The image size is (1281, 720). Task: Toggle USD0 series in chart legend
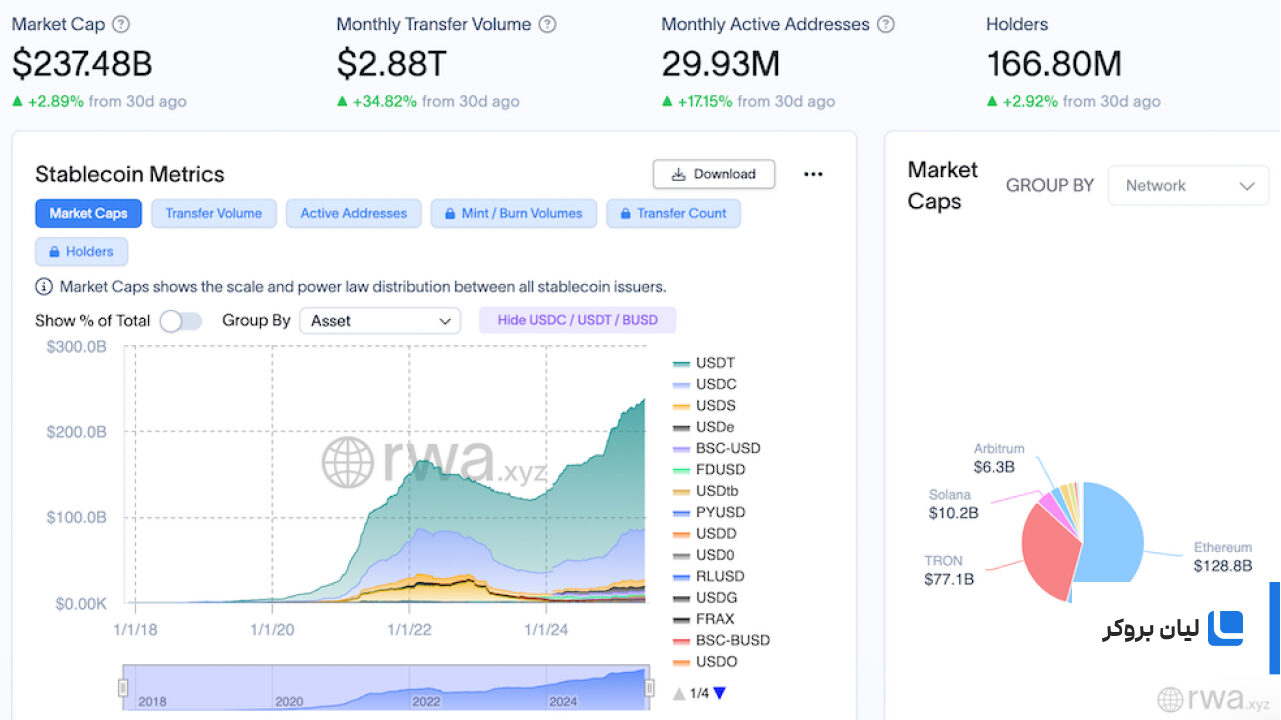coord(705,555)
